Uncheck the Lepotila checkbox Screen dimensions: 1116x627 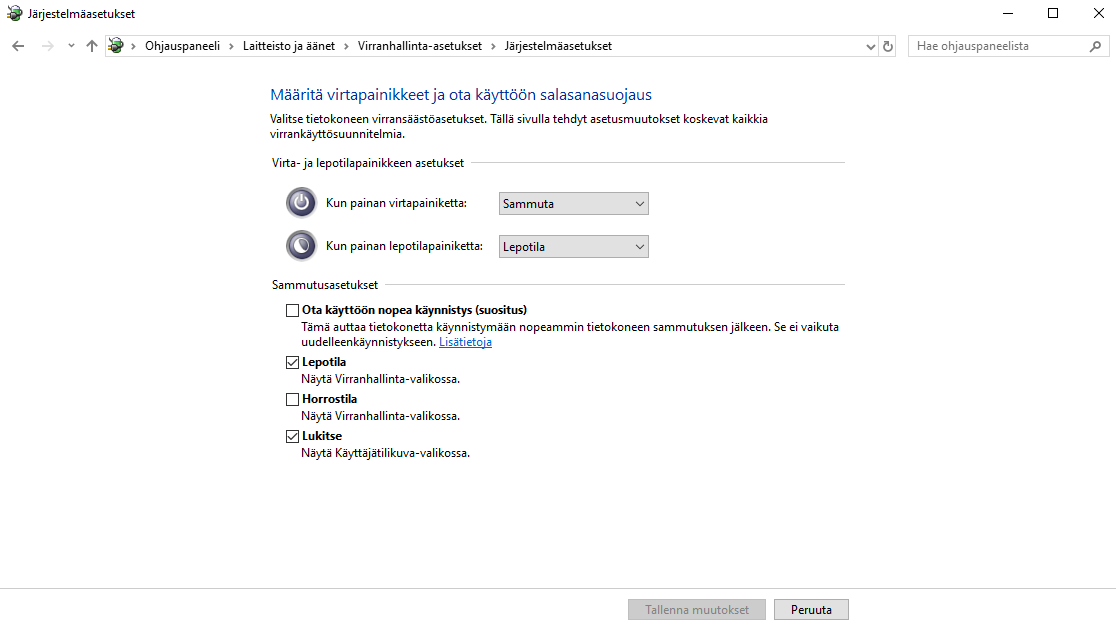(x=293, y=363)
